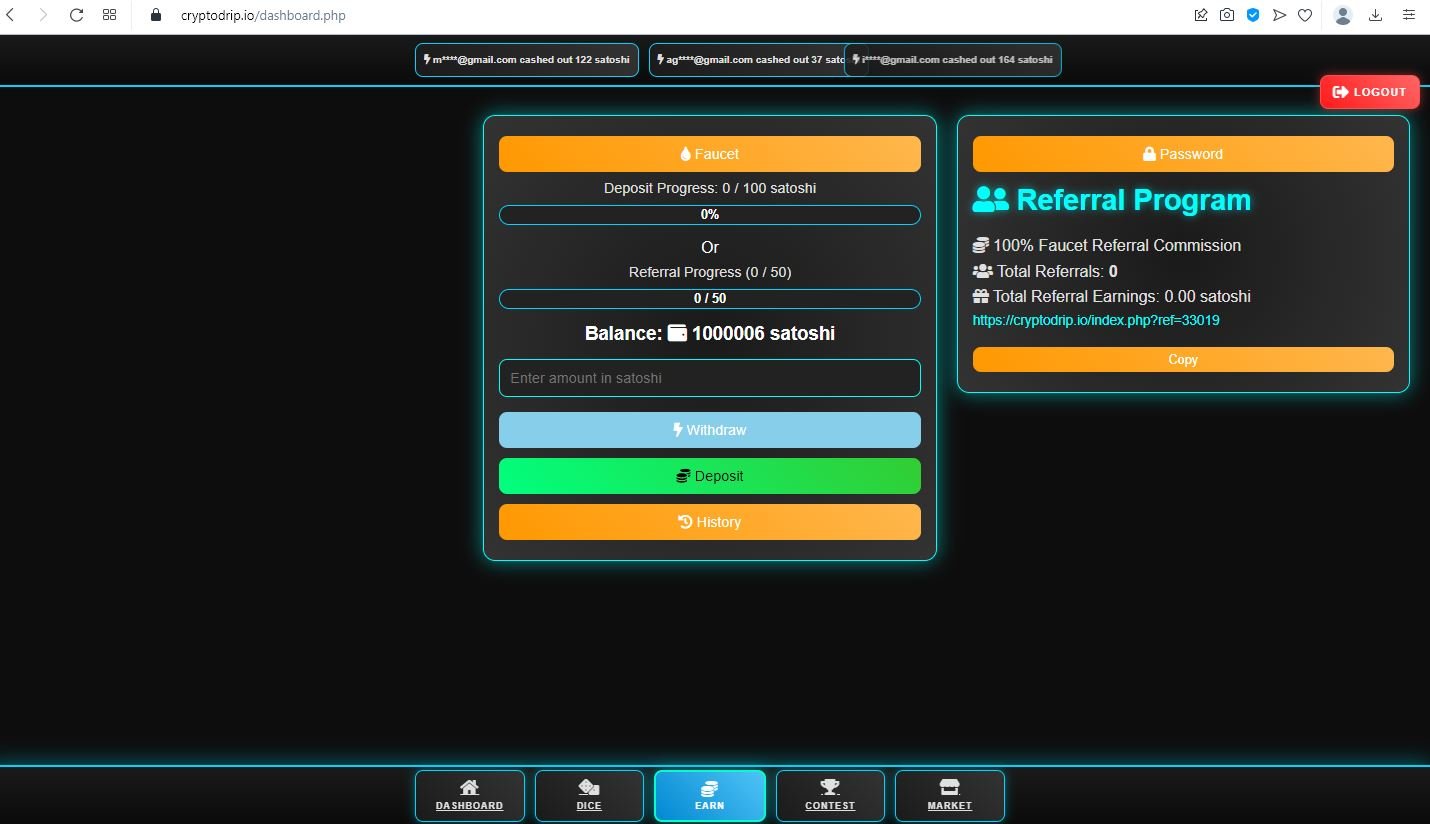The width and height of the screenshot is (1430, 824).
Task: Open the browser downloads icon
Action: click(x=1375, y=15)
